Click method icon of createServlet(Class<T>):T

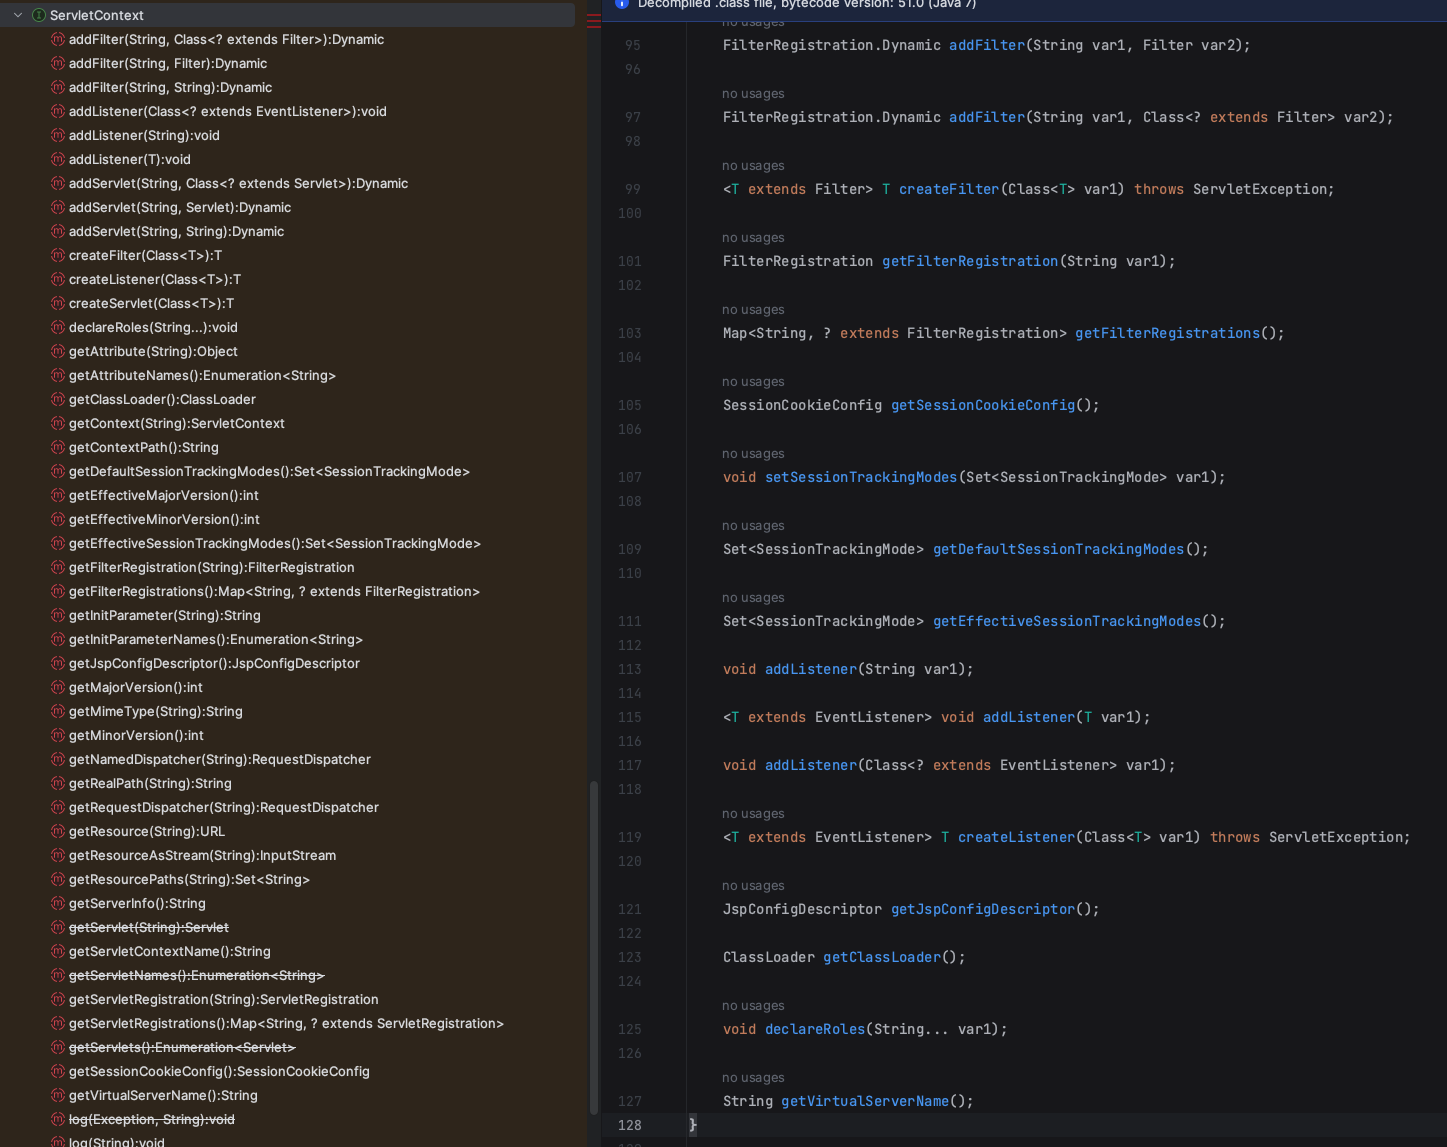58,303
